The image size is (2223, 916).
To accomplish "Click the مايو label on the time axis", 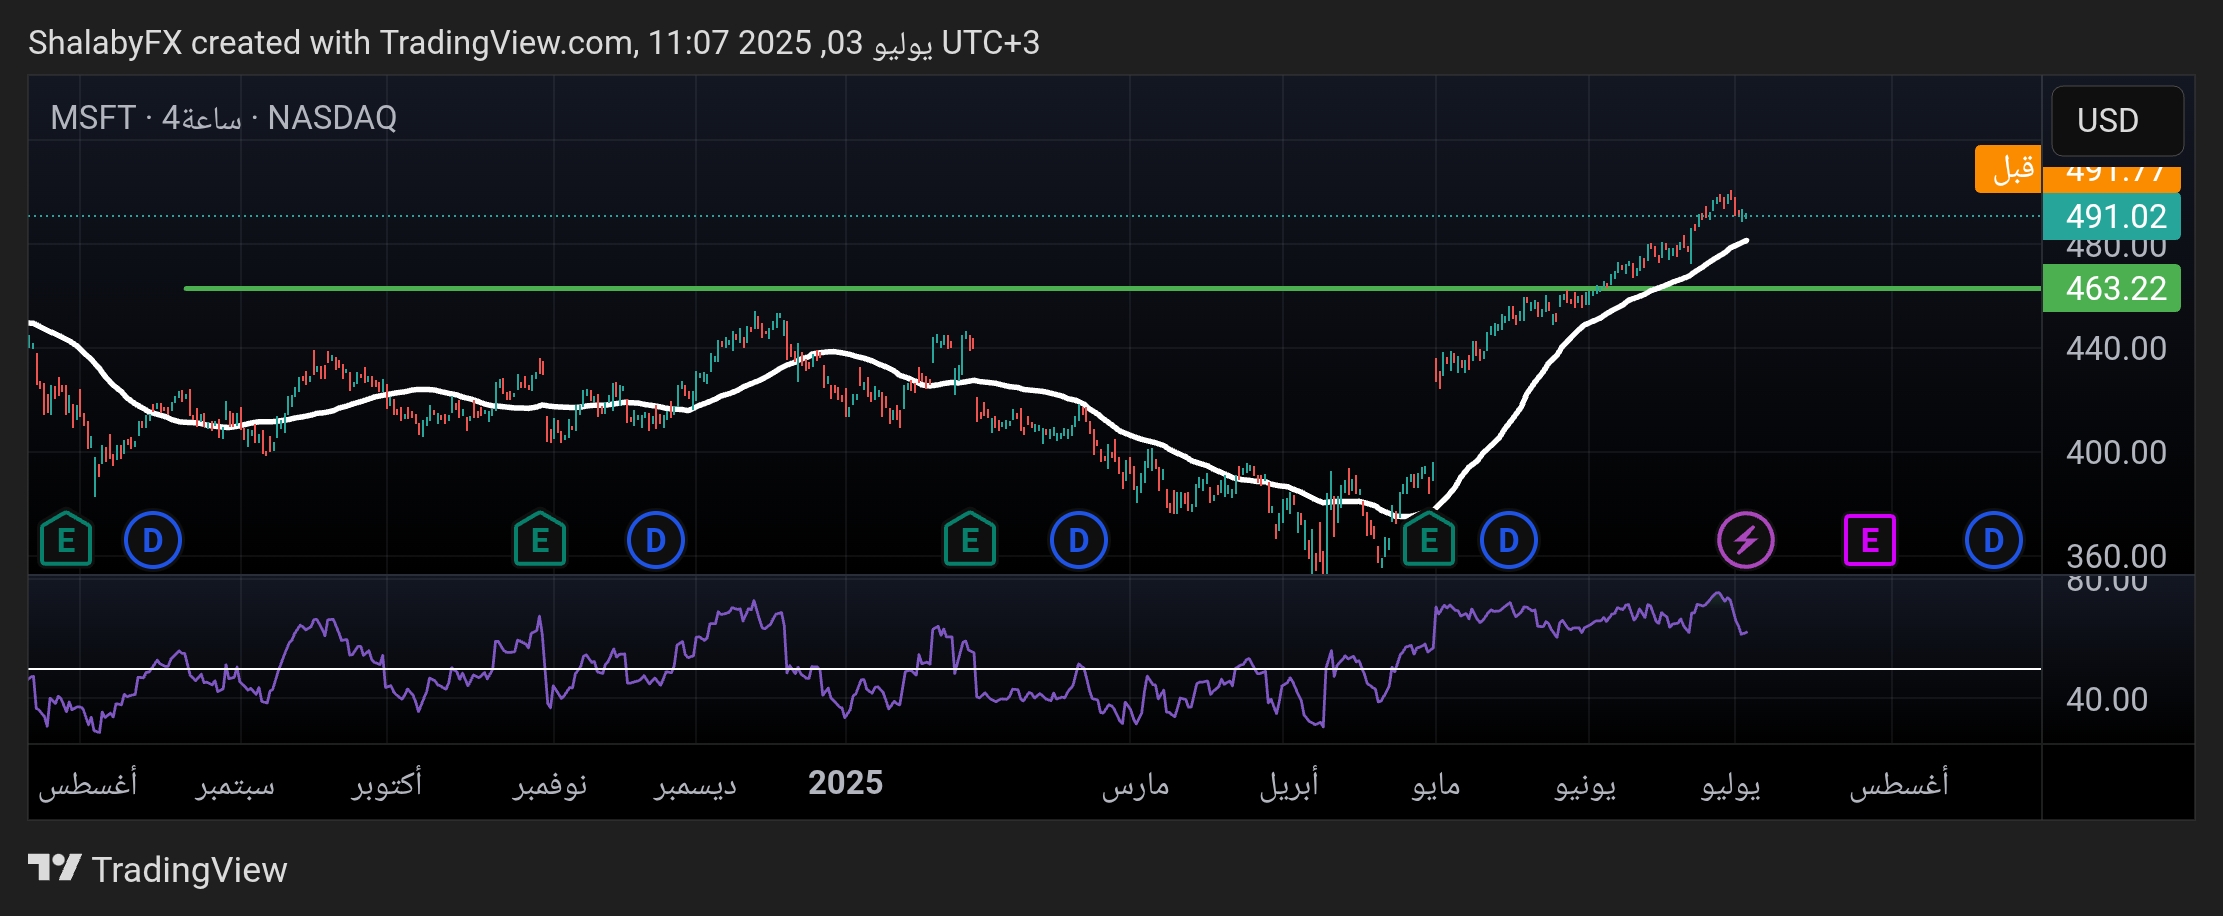I will 1436,785.
